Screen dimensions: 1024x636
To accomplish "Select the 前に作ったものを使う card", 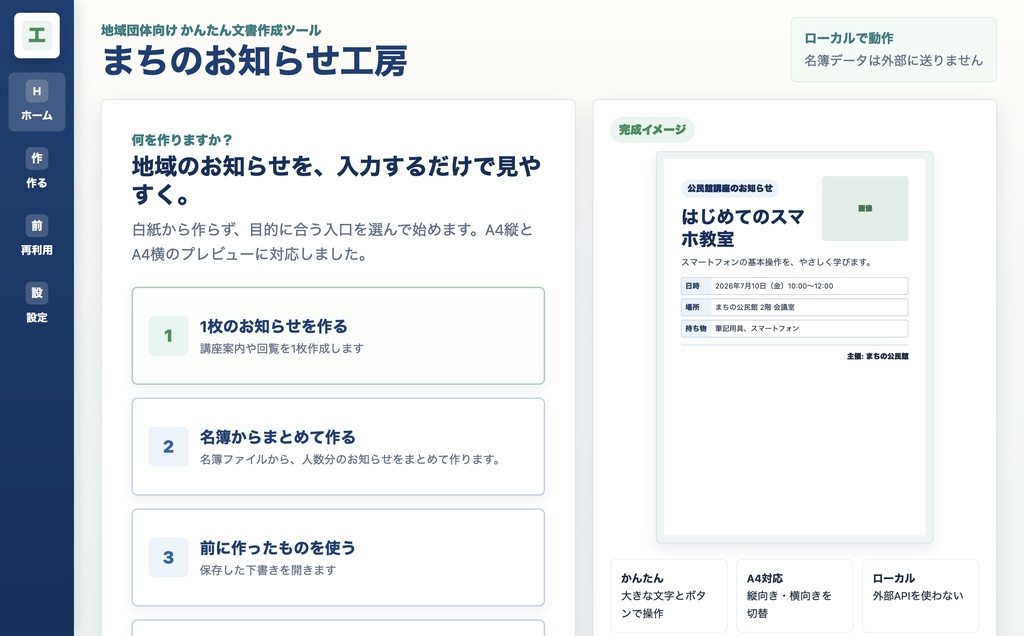I will (x=338, y=557).
